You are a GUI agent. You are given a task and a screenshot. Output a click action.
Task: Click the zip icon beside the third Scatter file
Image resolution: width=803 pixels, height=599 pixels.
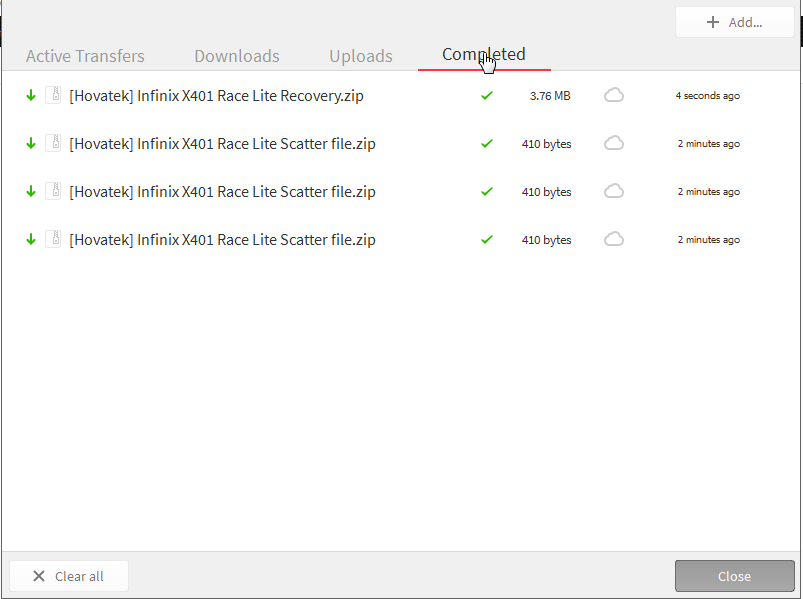(x=53, y=191)
